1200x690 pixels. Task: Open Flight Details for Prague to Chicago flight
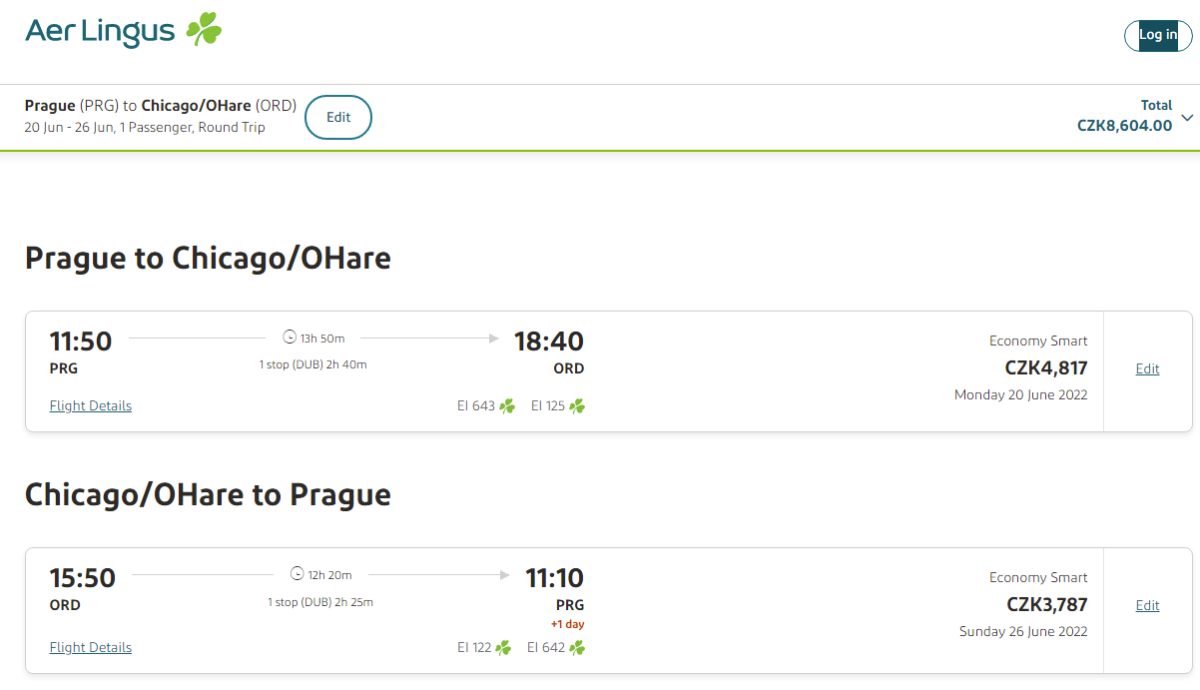click(x=90, y=406)
